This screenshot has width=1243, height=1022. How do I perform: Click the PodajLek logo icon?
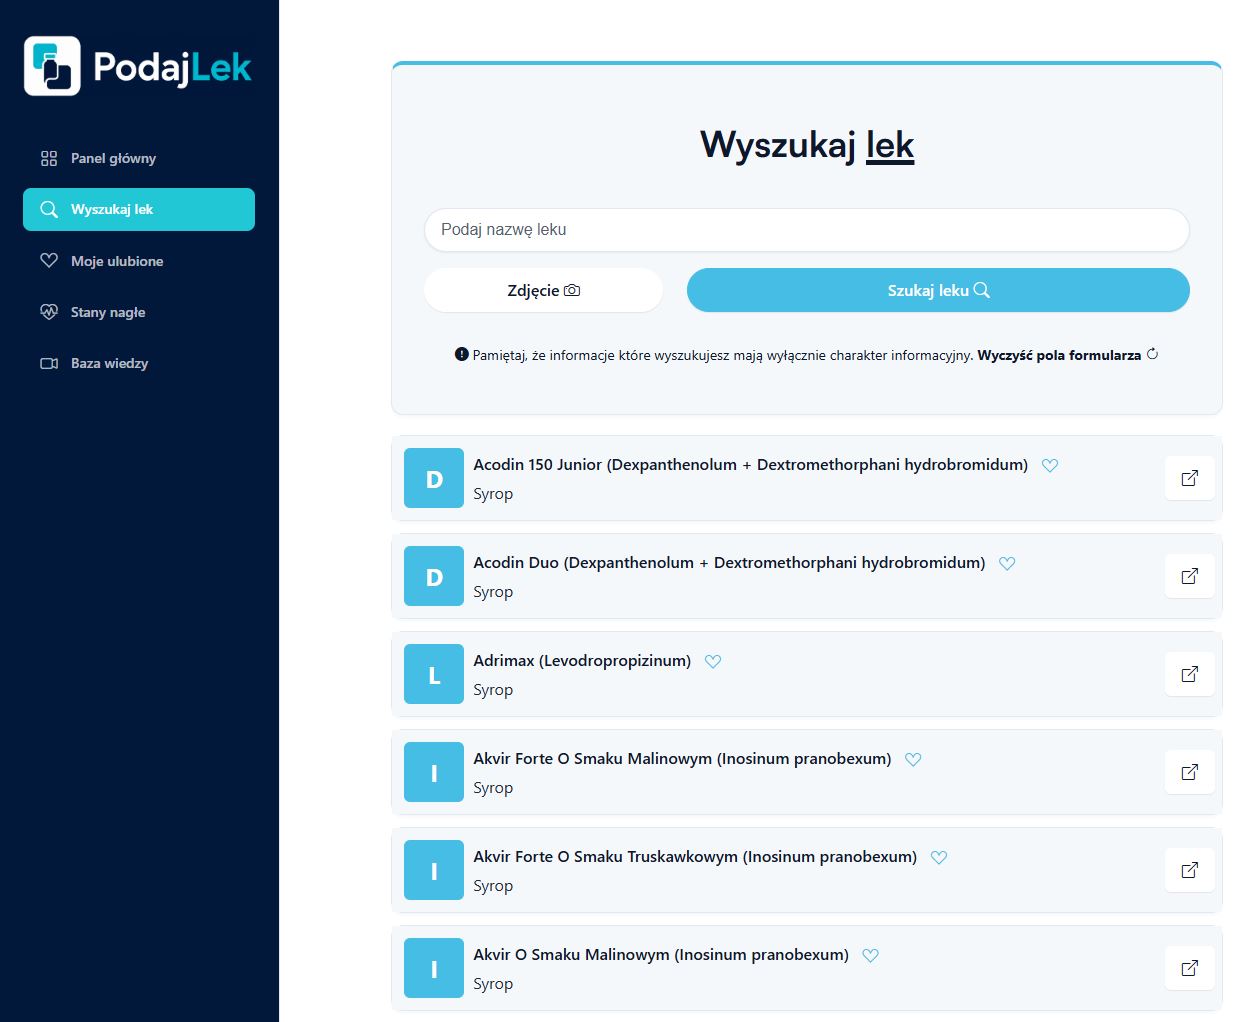pyautogui.click(x=52, y=66)
